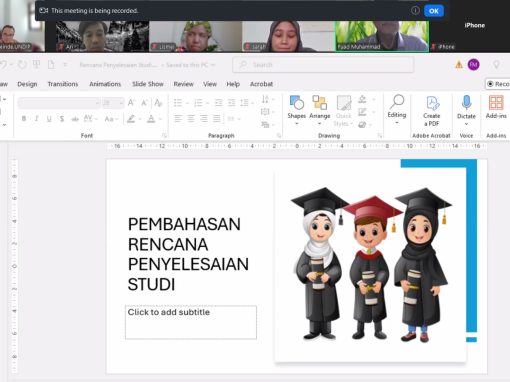Open the FM account profile

click(474, 64)
